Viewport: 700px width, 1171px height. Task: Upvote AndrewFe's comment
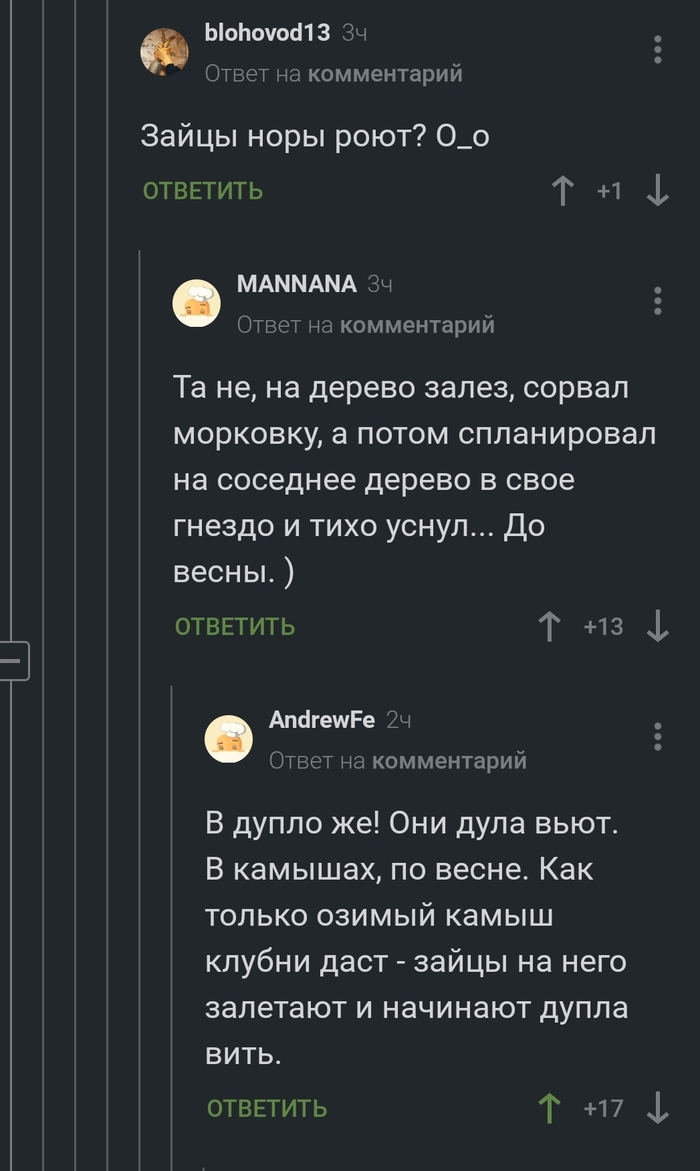[x=549, y=1108]
